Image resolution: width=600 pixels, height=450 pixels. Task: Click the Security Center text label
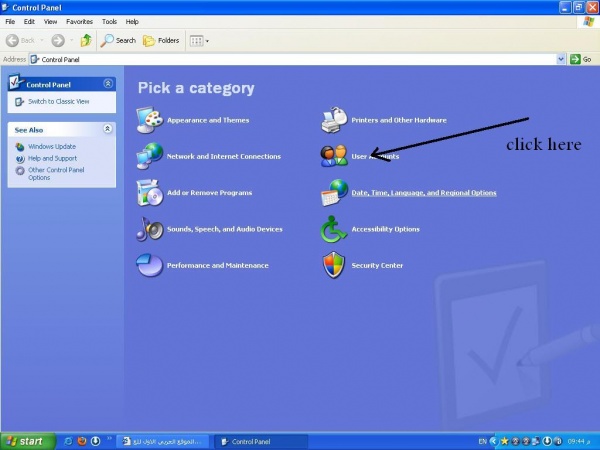point(377,266)
